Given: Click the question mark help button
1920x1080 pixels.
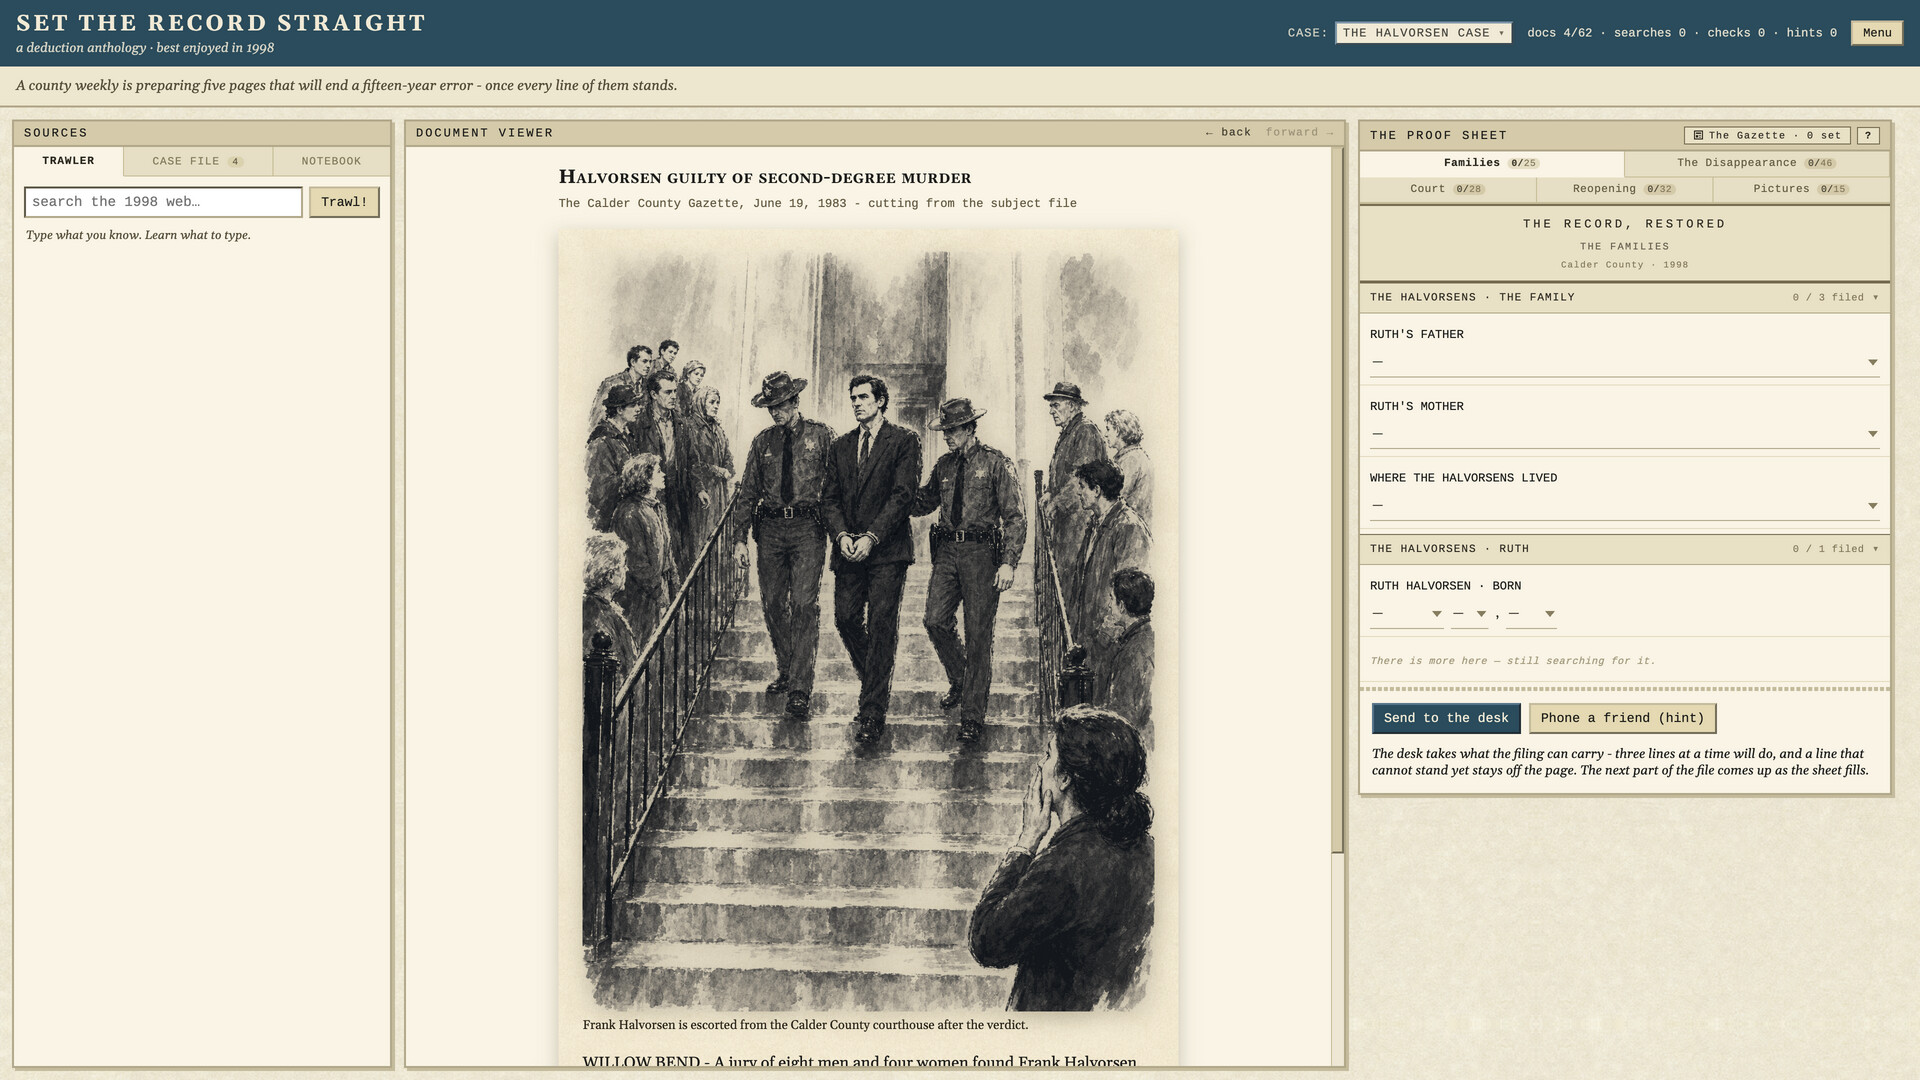Looking at the screenshot, I should 1867,135.
